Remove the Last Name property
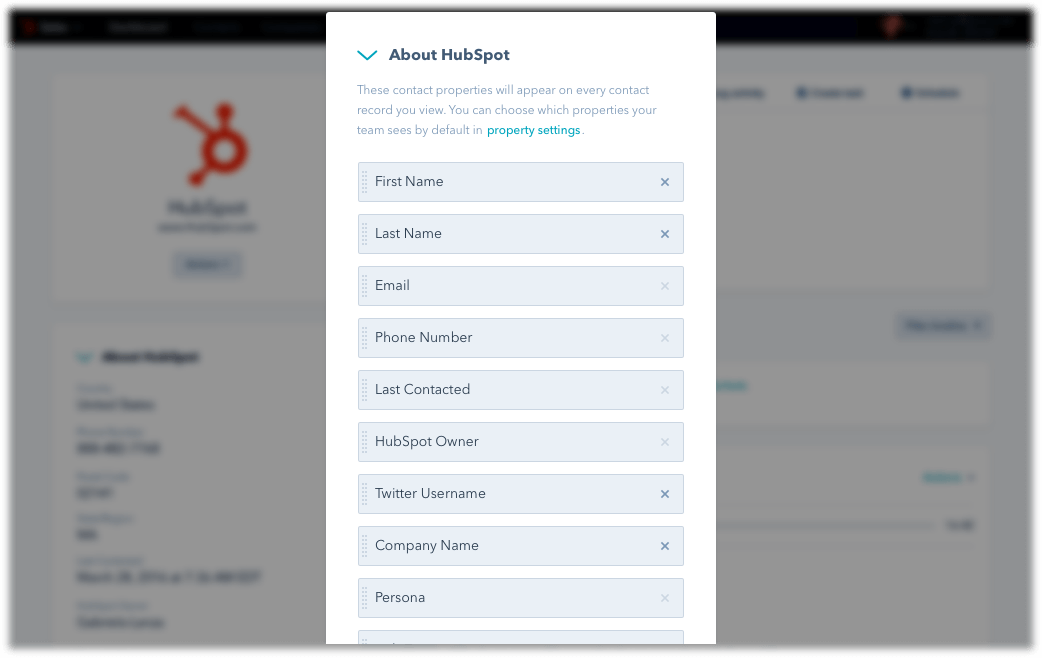The height and width of the screenshot is (658, 1042). [x=664, y=234]
